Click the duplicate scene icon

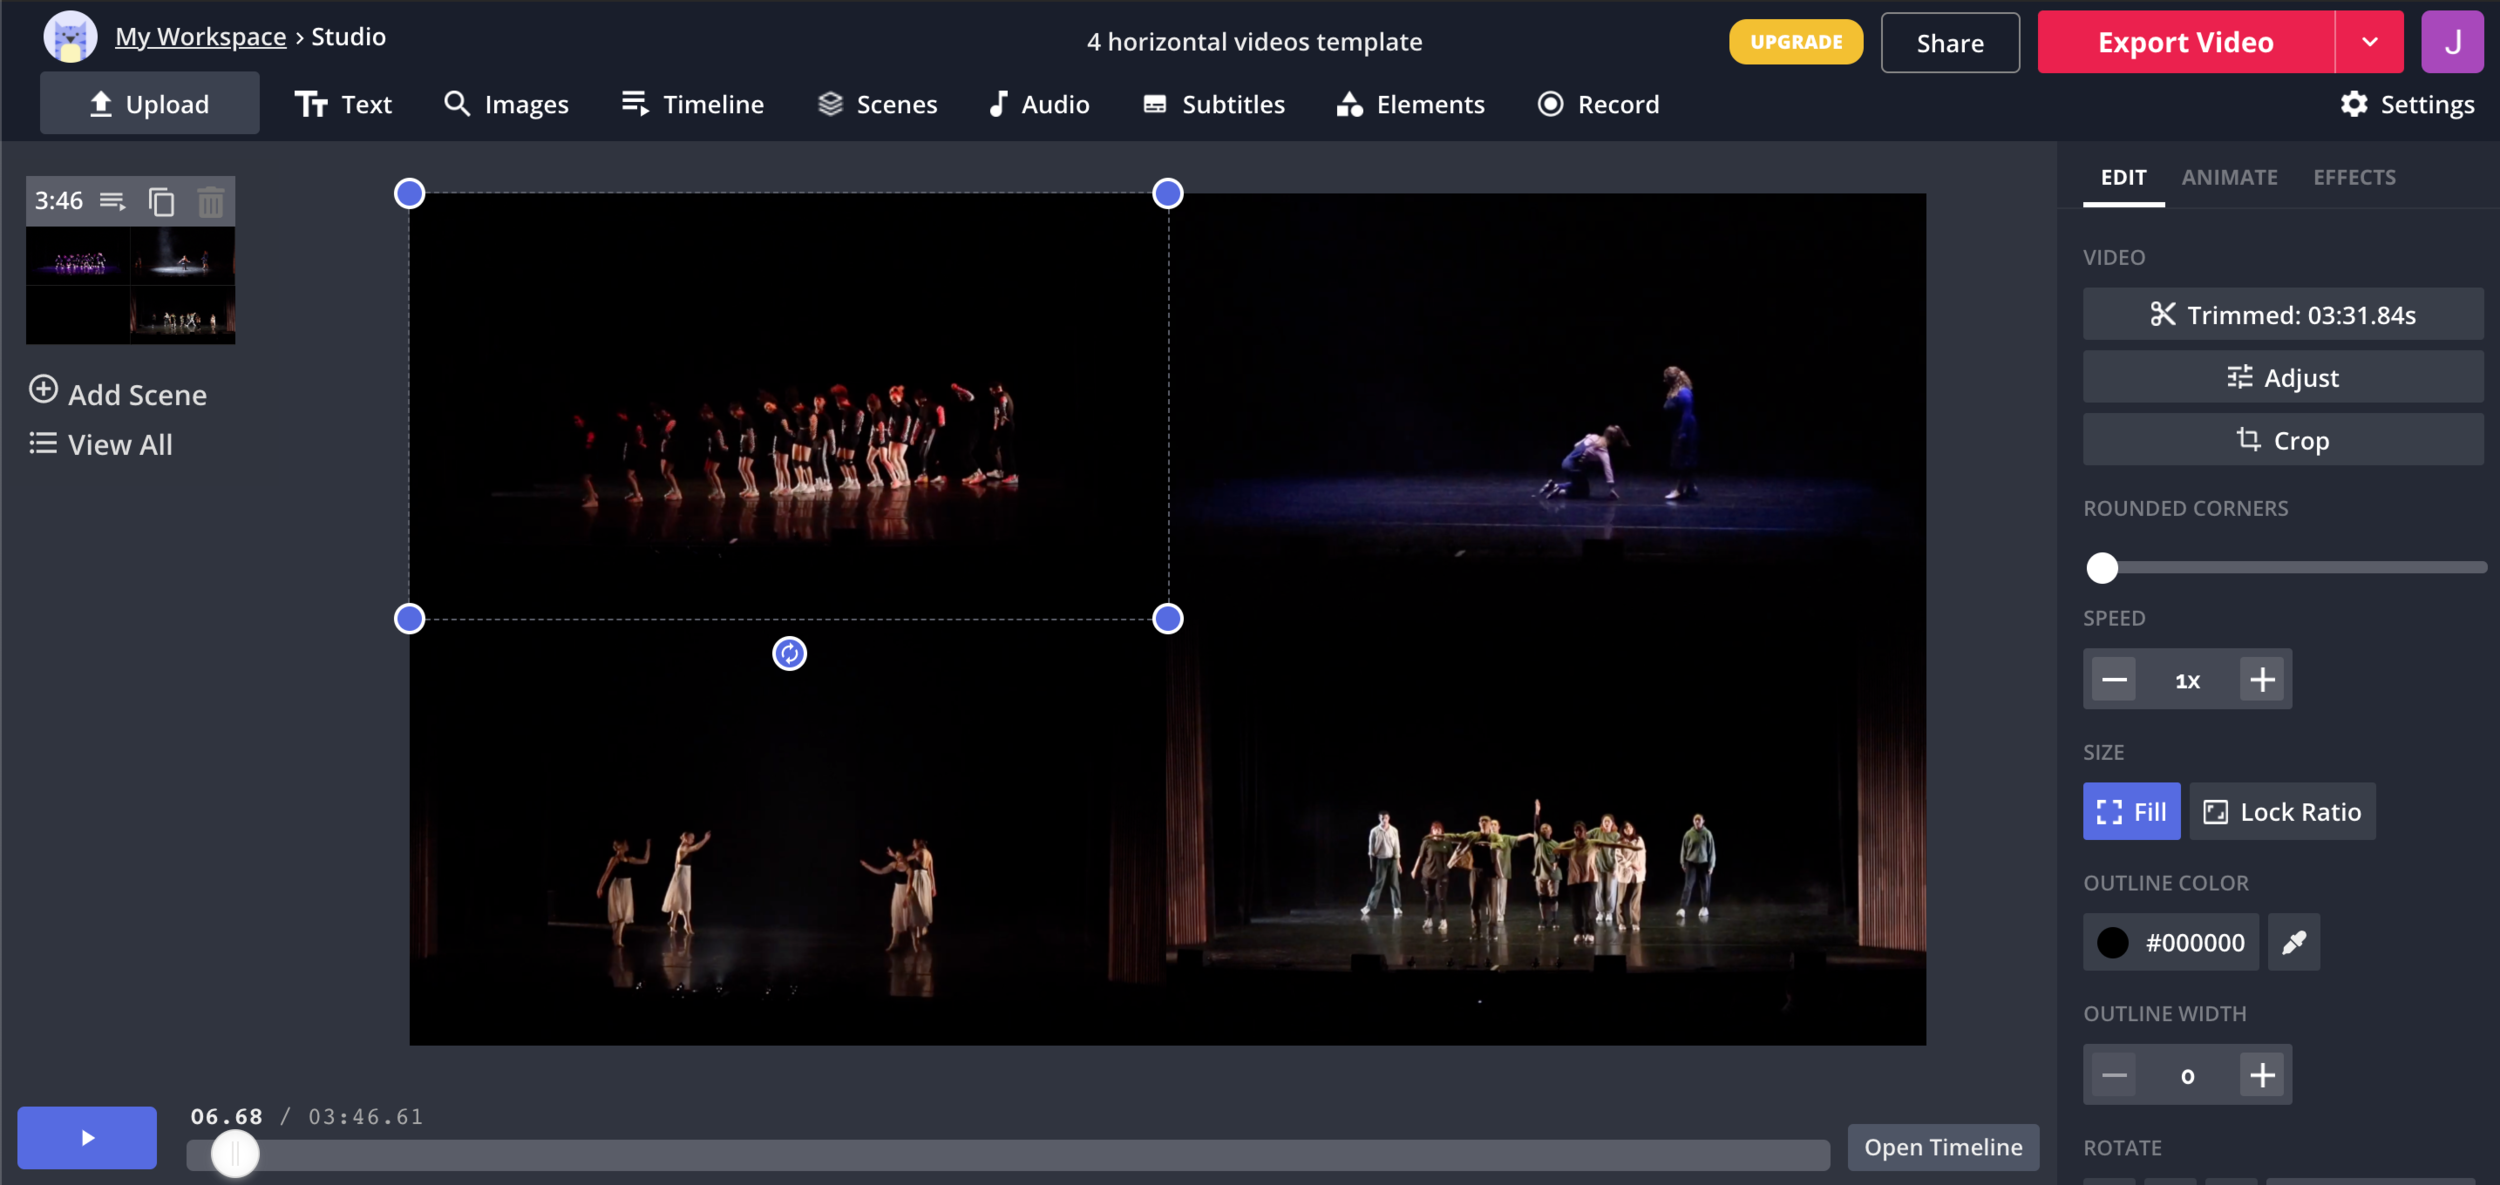(x=161, y=201)
